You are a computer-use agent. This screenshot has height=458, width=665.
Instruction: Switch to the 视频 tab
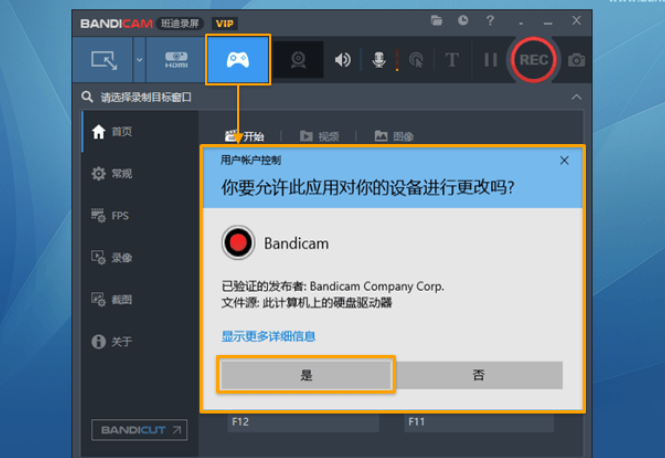[x=319, y=136]
